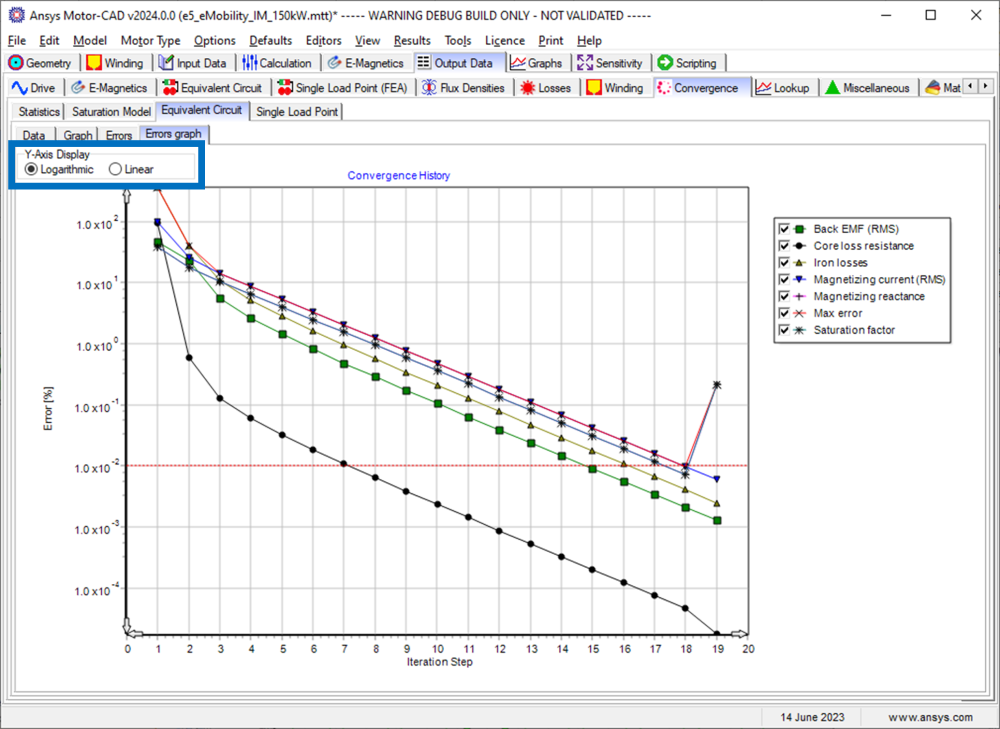Click the Calculation tab icon
Image resolution: width=1000 pixels, height=729 pixels.
pos(249,63)
